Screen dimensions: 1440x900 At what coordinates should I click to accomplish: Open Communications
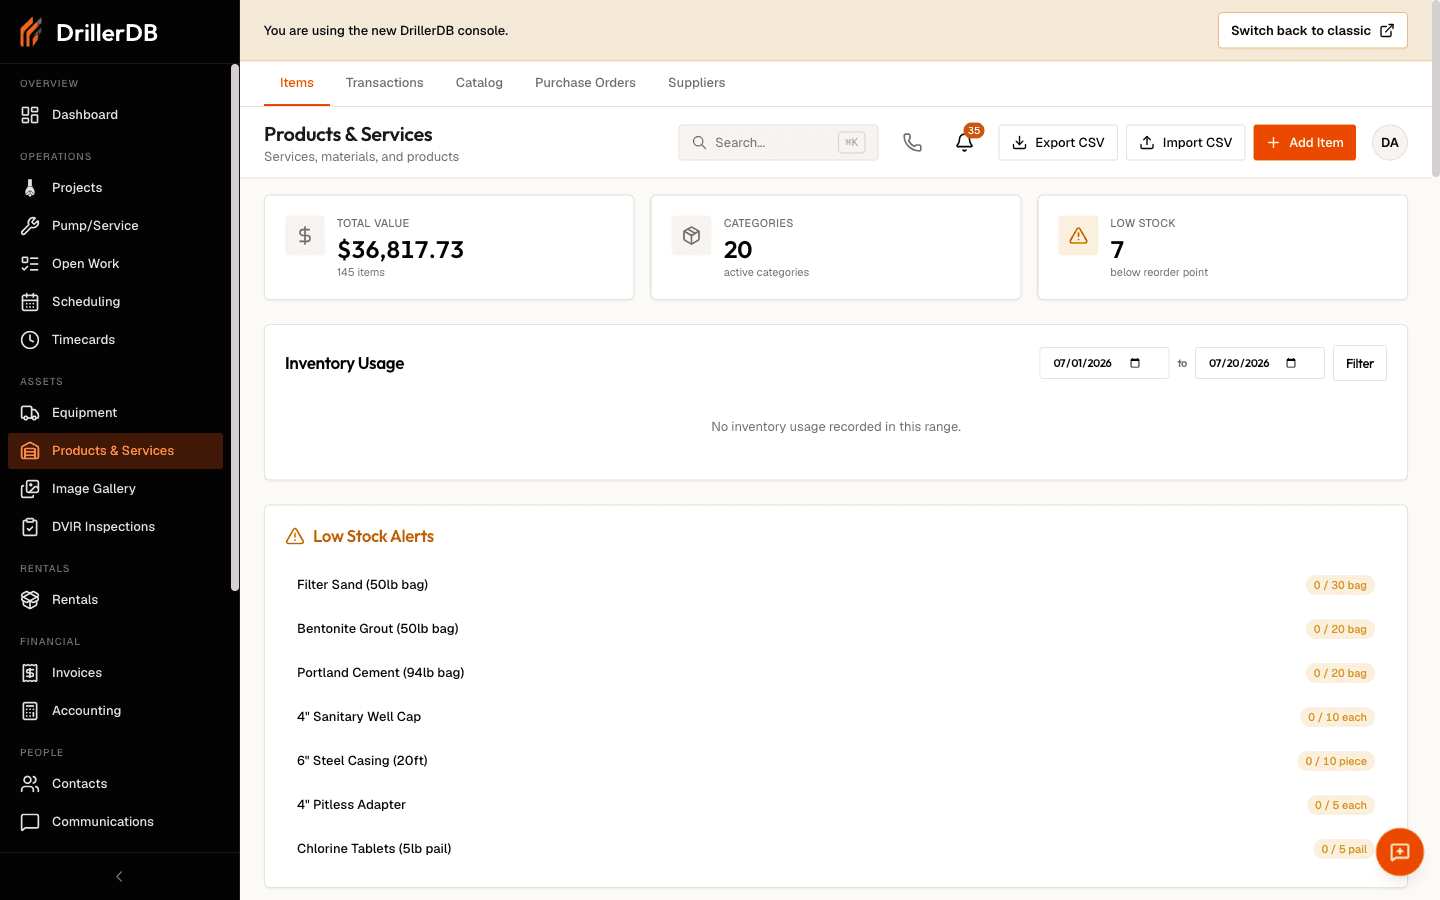[115, 822]
